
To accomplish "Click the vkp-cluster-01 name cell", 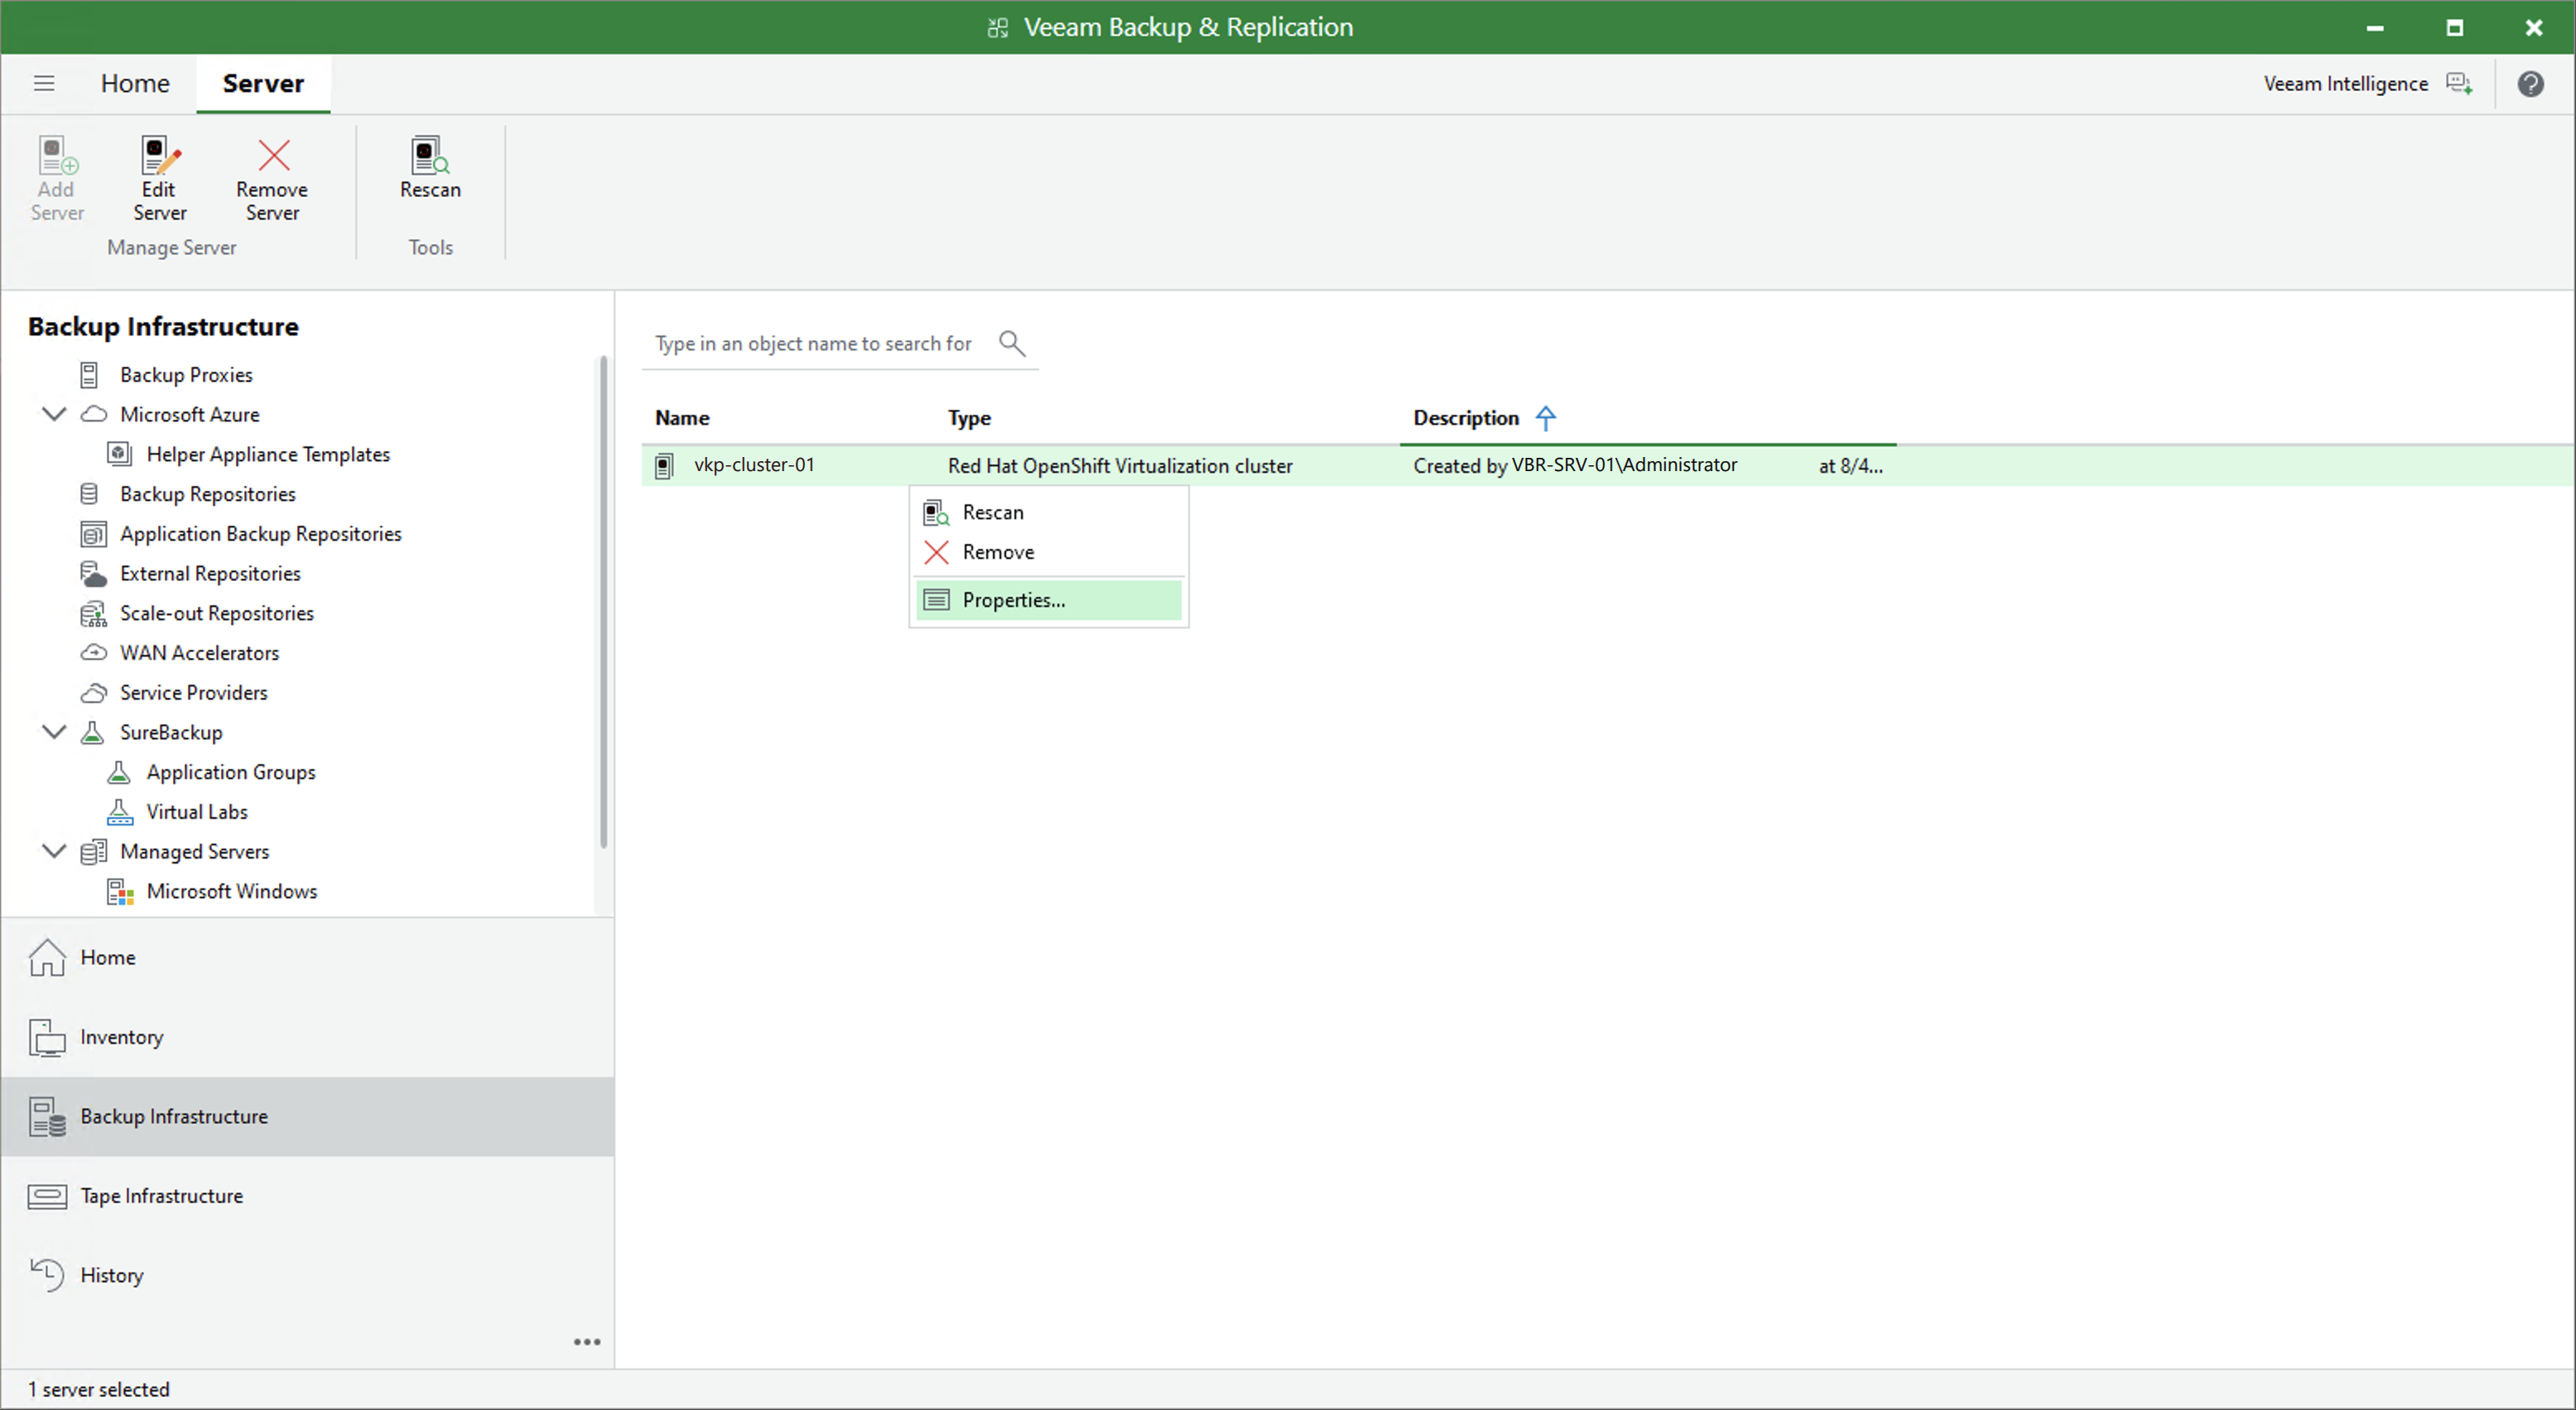I will [754, 465].
